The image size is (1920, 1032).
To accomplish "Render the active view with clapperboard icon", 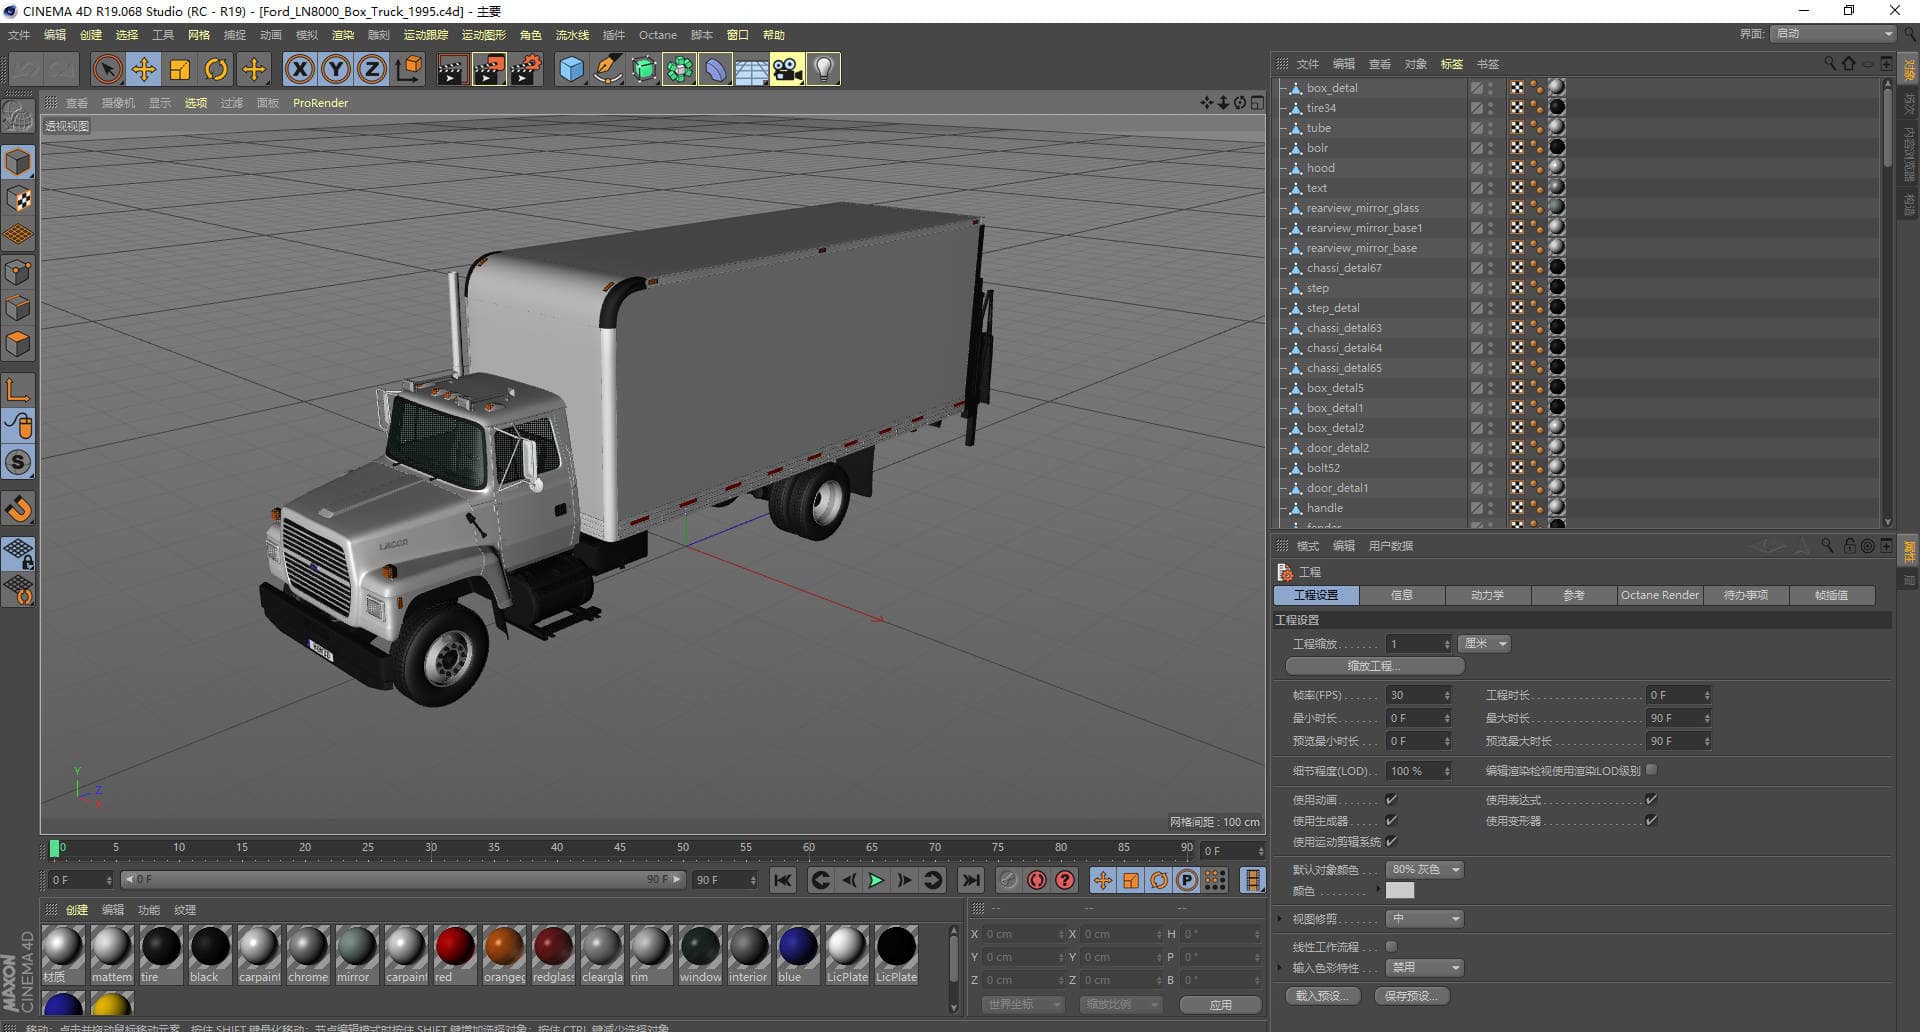I will tap(452, 69).
